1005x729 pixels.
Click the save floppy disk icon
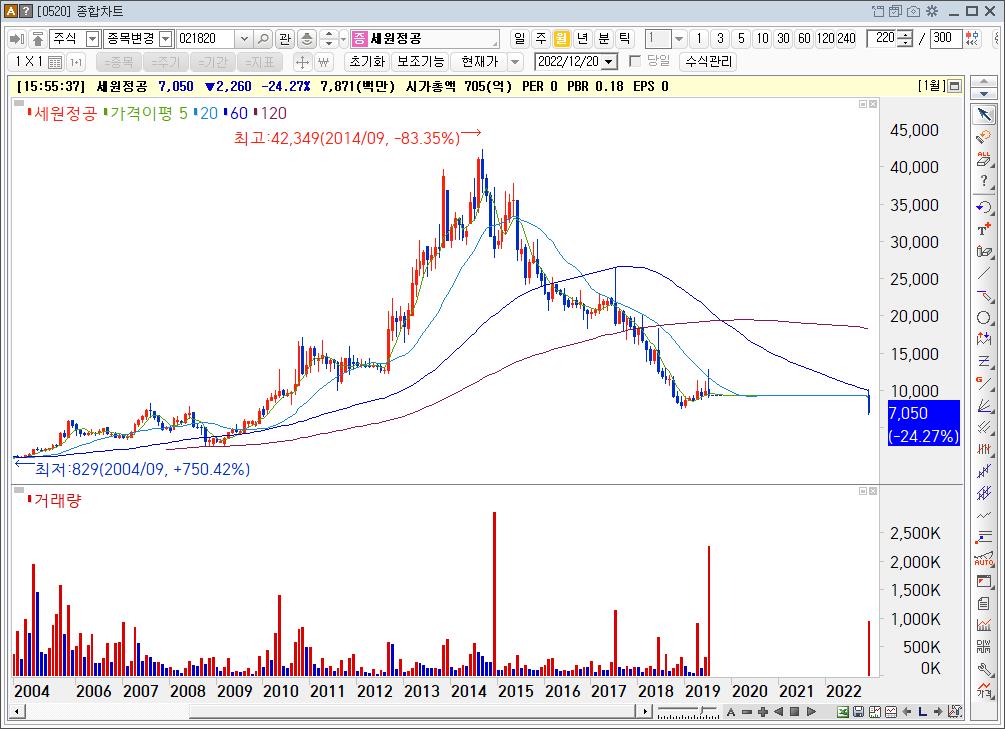(858, 712)
